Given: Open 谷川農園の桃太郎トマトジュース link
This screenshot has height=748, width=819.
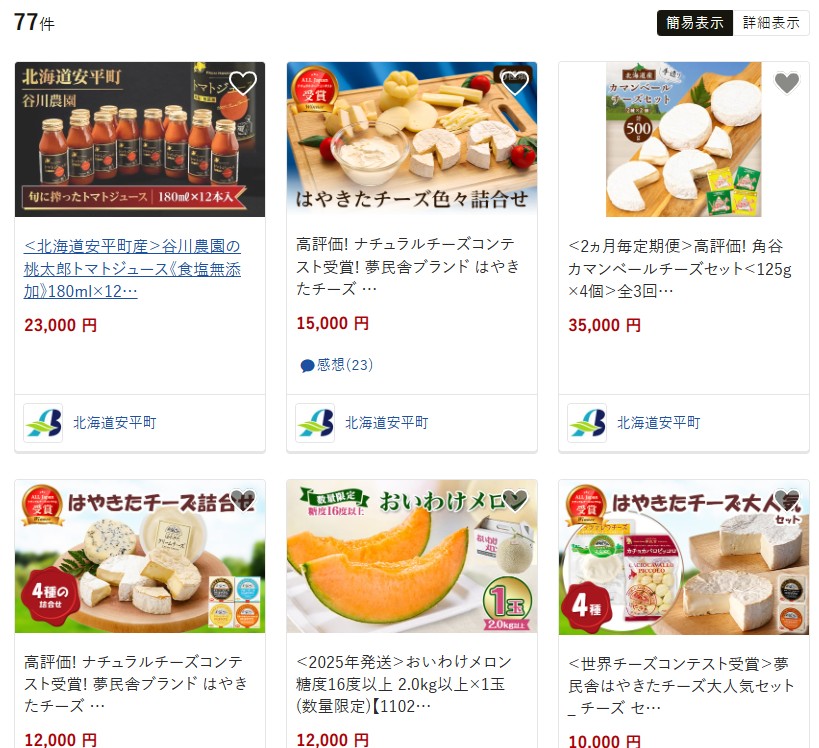Looking at the screenshot, I should click(x=133, y=268).
